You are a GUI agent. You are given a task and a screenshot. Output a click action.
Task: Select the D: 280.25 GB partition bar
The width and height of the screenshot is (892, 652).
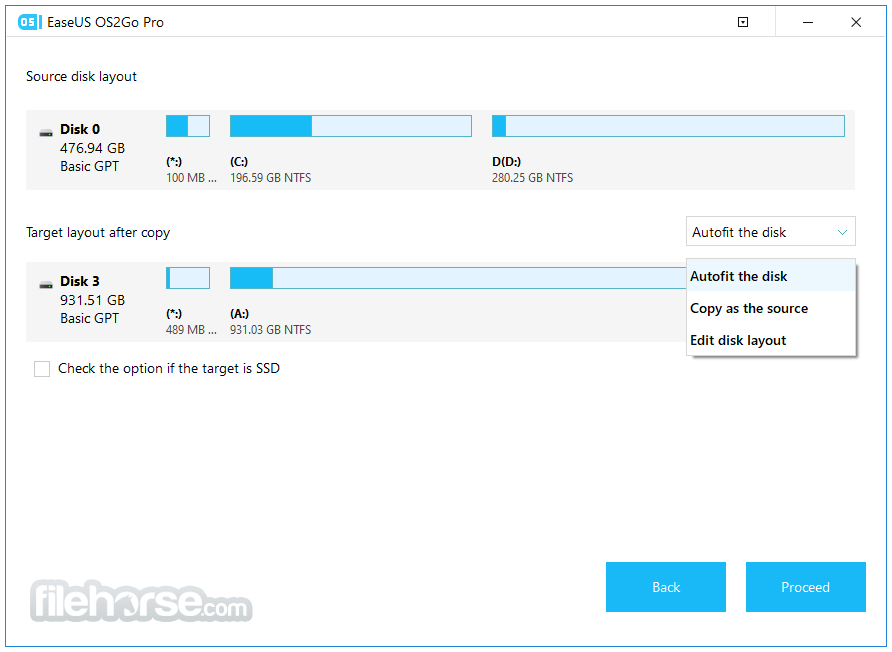(668, 126)
